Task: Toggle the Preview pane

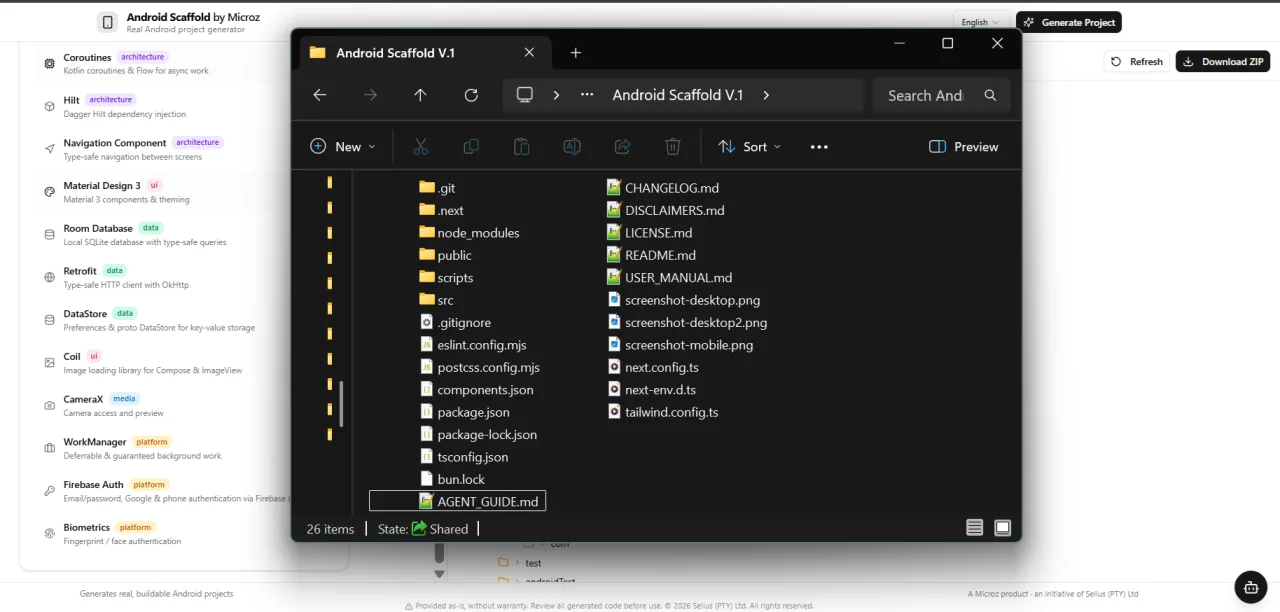Action: (x=964, y=147)
